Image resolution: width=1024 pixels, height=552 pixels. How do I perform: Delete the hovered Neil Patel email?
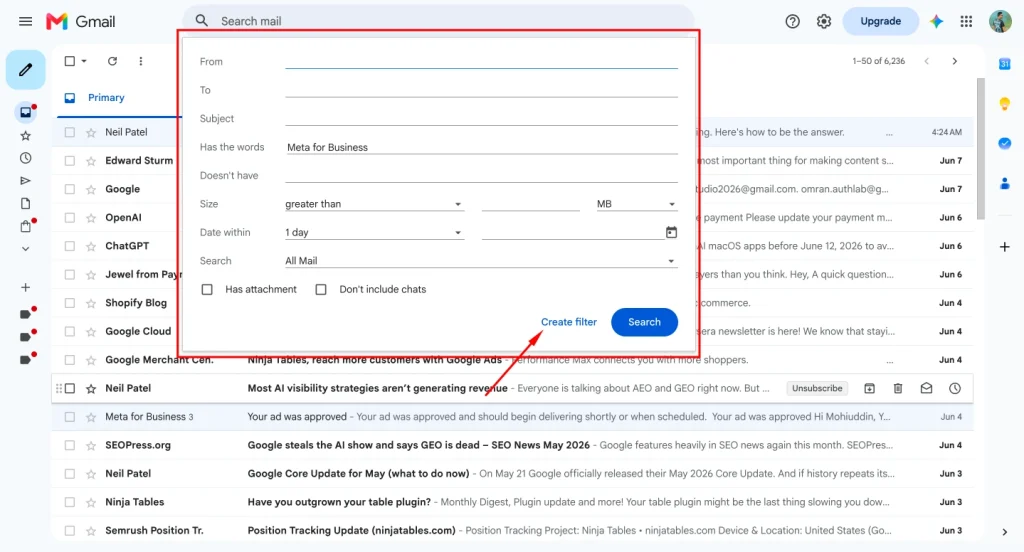898,389
